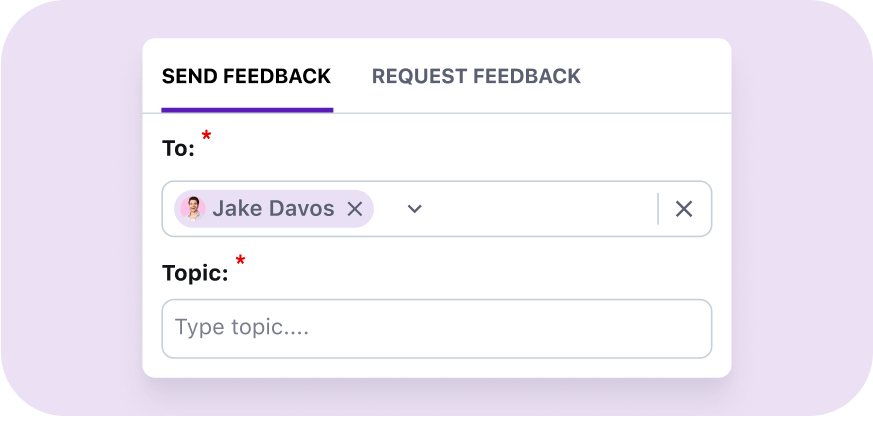Click the To: field label

click(178, 149)
